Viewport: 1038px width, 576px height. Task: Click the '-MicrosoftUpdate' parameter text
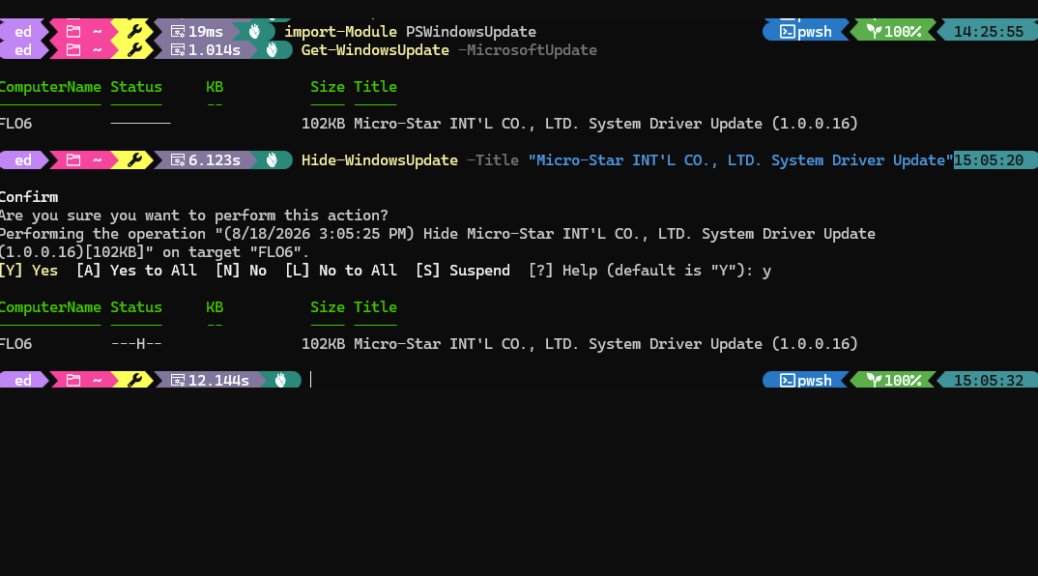click(528, 50)
